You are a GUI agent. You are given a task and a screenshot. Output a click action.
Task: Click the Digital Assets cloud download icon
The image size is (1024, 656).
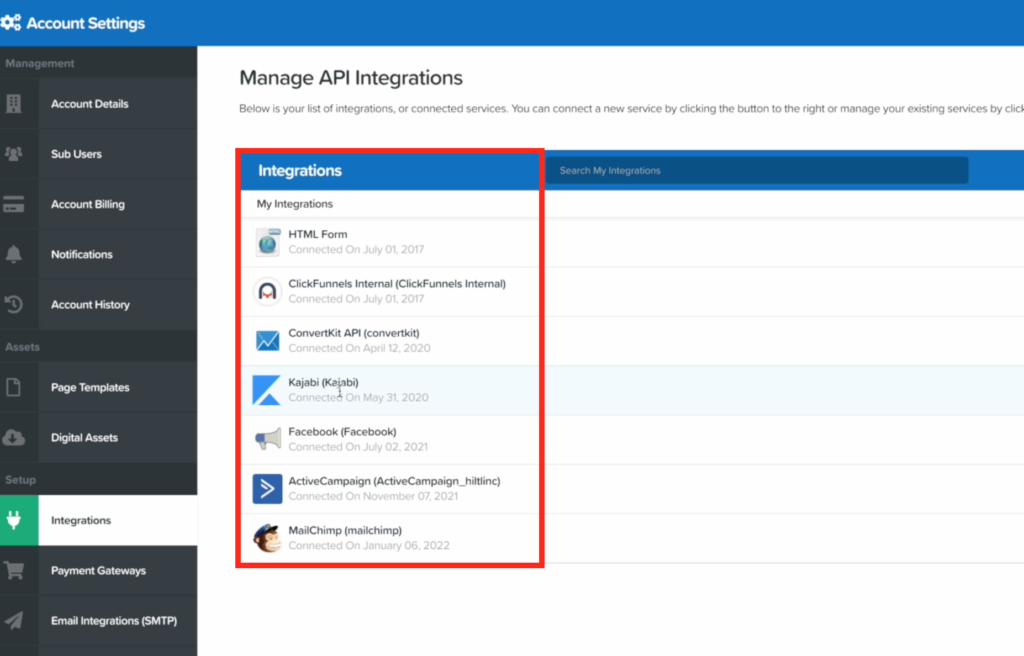pyautogui.click(x=14, y=438)
